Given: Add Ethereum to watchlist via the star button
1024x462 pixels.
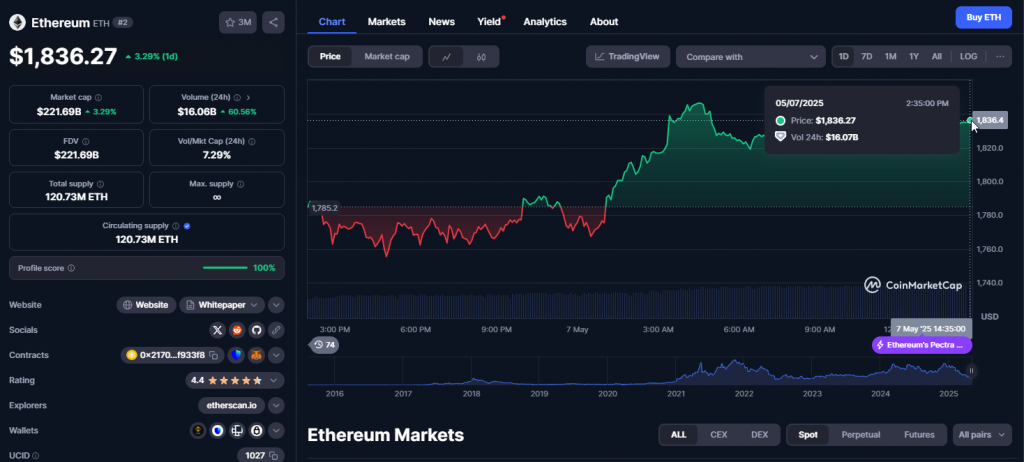Looking at the screenshot, I should click(x=238, y=22).
